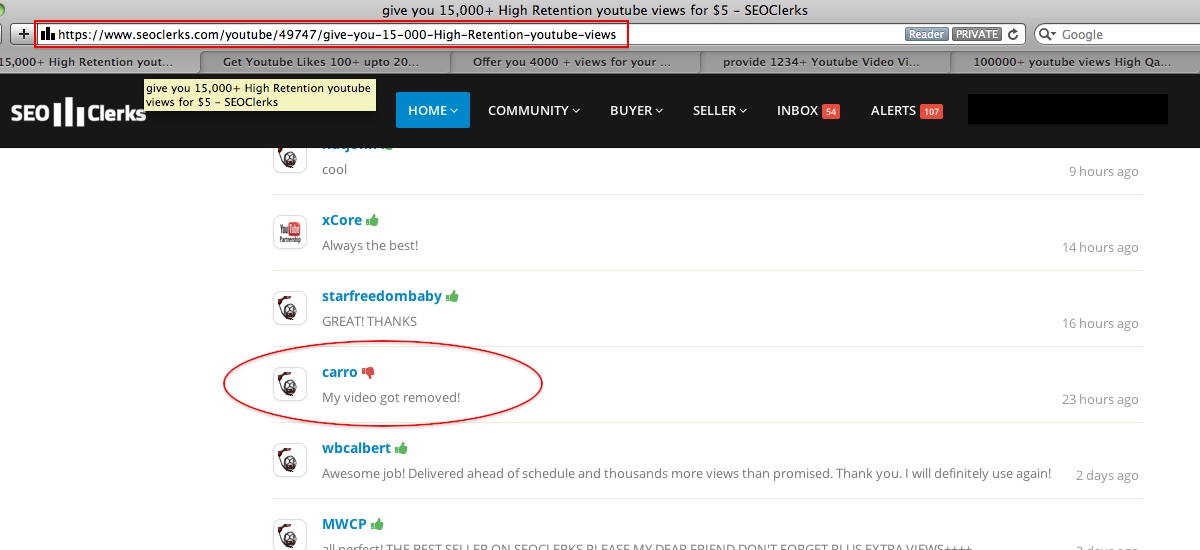Click 'My video got removed!' review text
Viewport: 1200px width, 550px height.
pos(391,398)
